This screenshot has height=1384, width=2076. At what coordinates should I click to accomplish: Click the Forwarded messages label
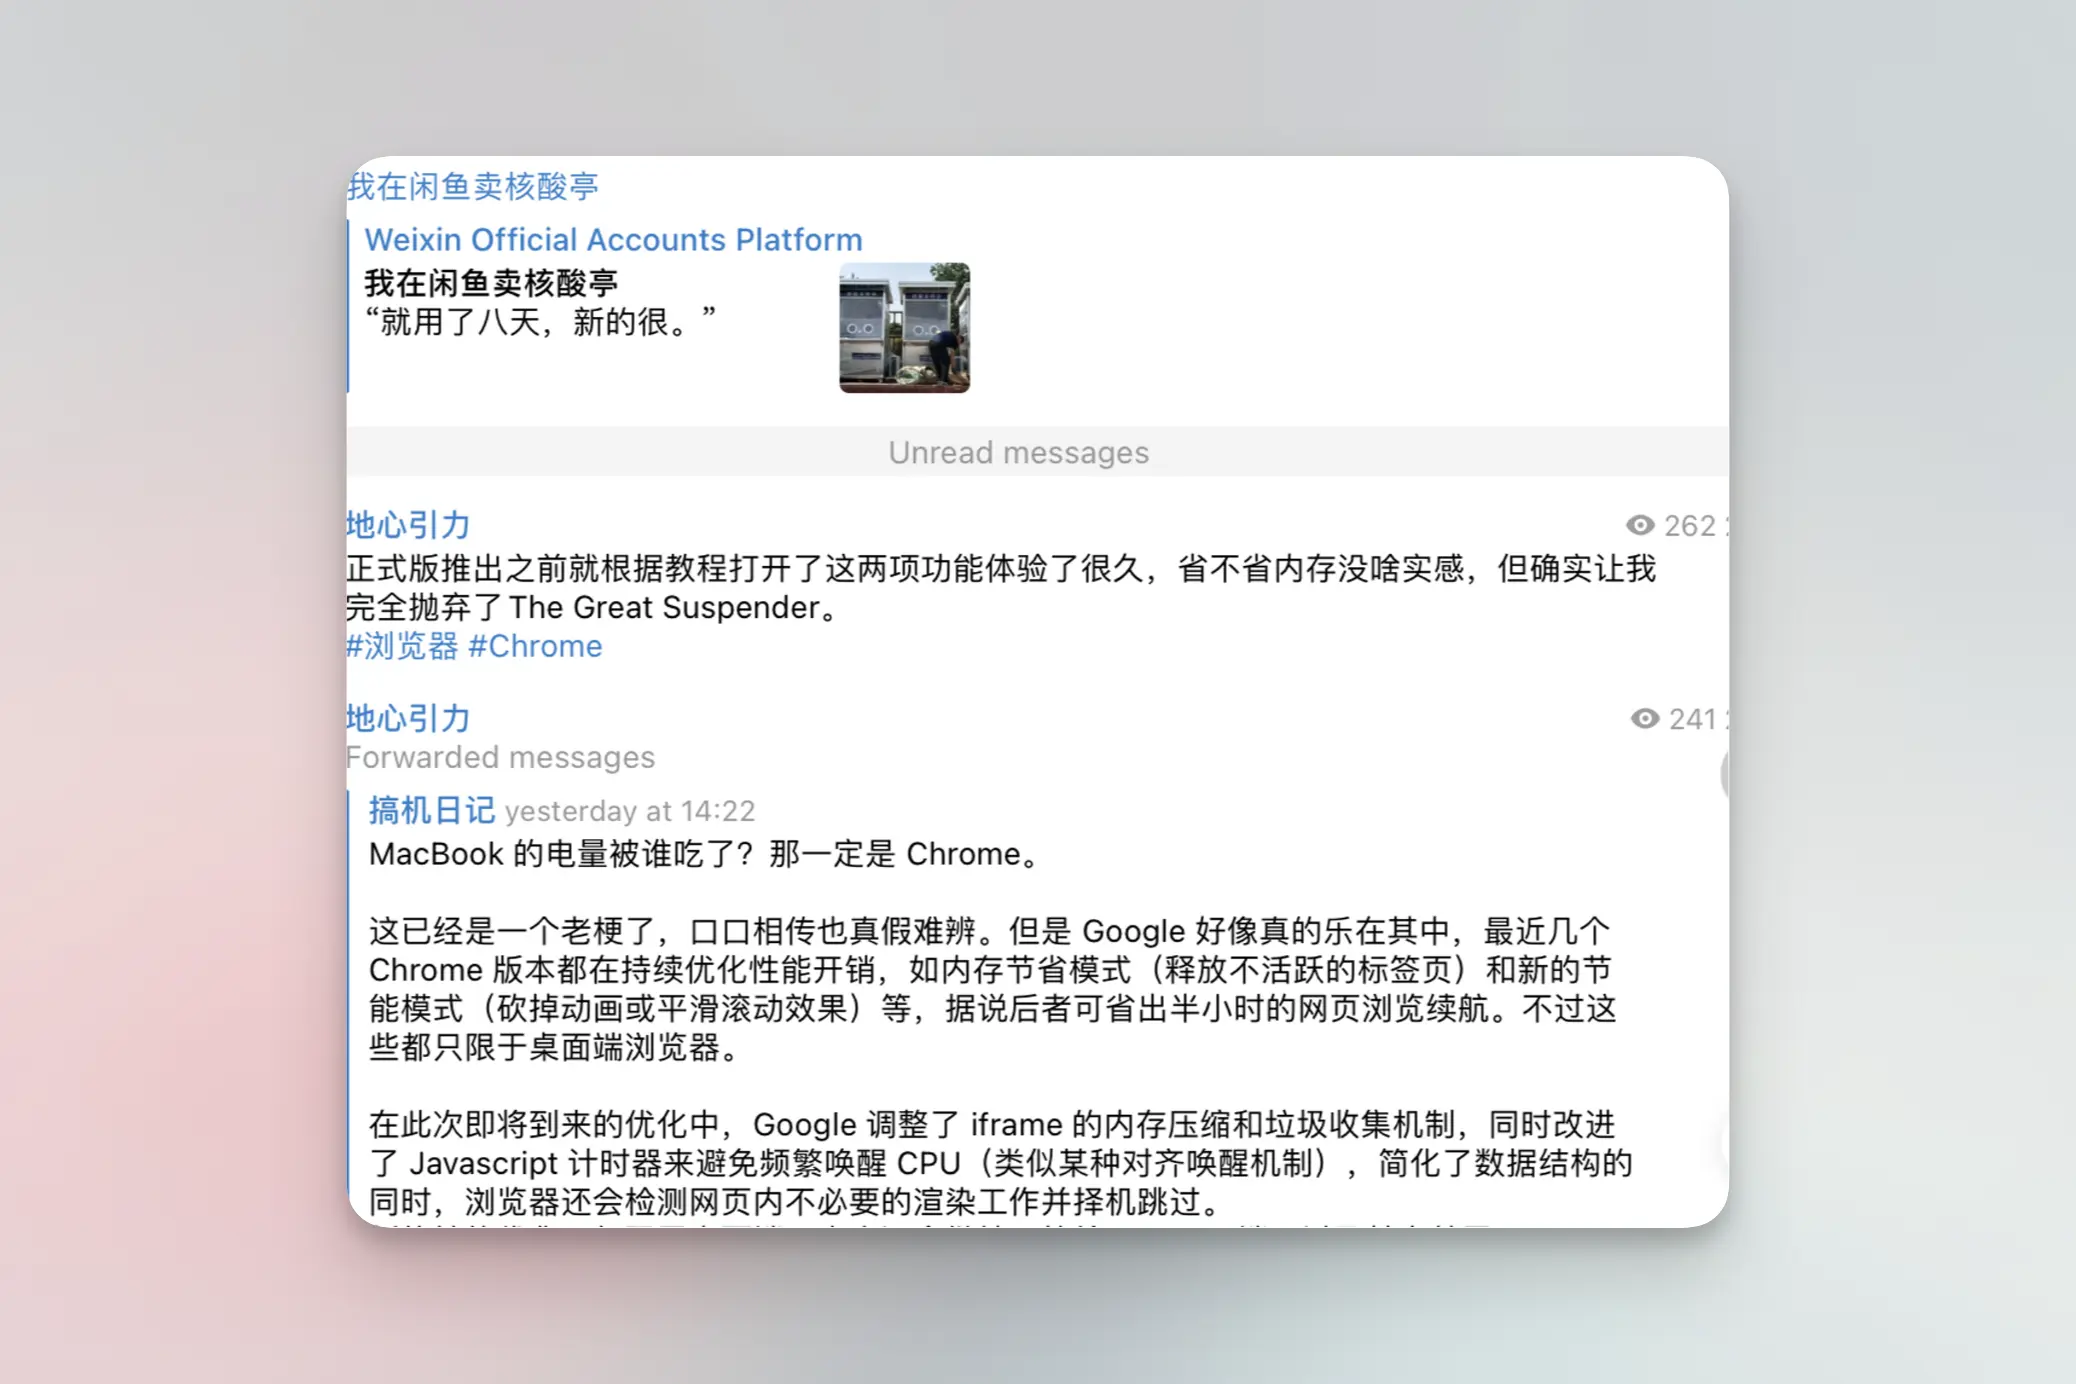[x=500, y=757]
